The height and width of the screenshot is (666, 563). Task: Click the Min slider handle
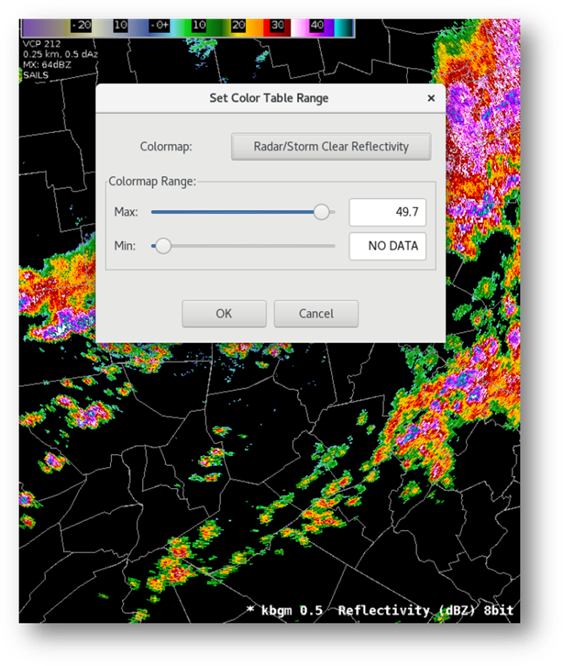pos(163,246)
